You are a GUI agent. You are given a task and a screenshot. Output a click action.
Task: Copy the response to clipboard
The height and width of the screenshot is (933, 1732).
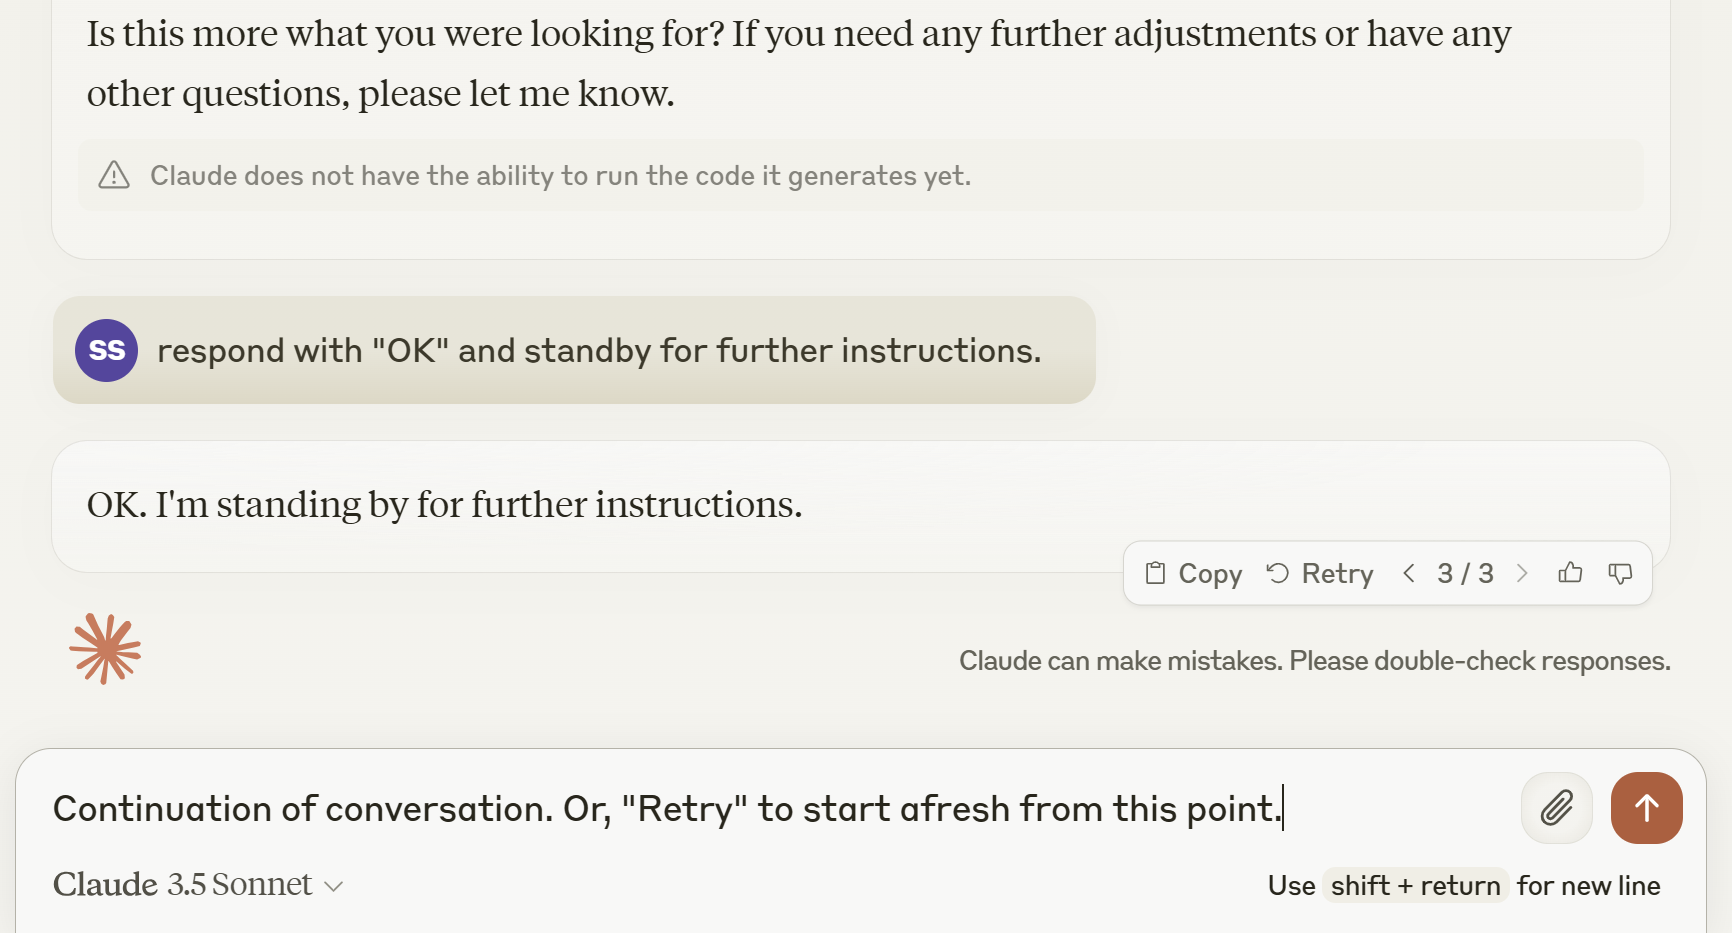[x=1193, y=573]
